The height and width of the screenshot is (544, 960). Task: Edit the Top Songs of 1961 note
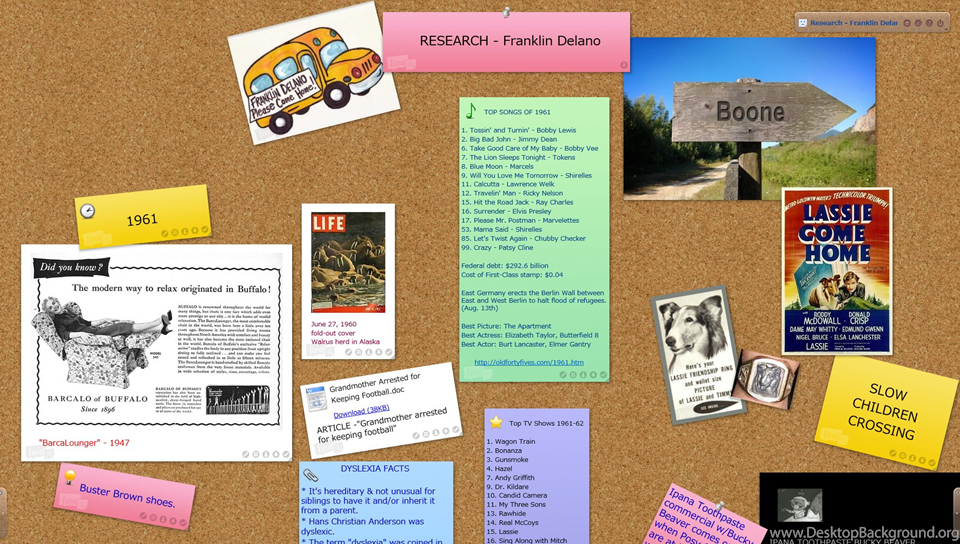click(x=563, y=374)
